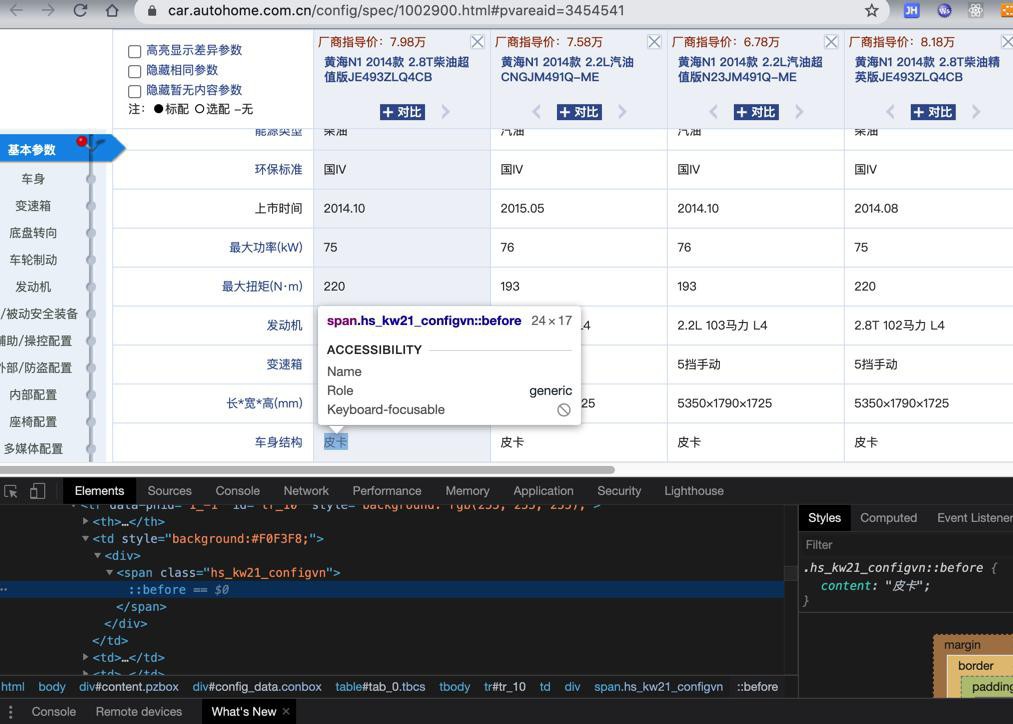Remove the 7.98万 car column with X
This screenshot has width=1013, height=724.
click(477, 42)
